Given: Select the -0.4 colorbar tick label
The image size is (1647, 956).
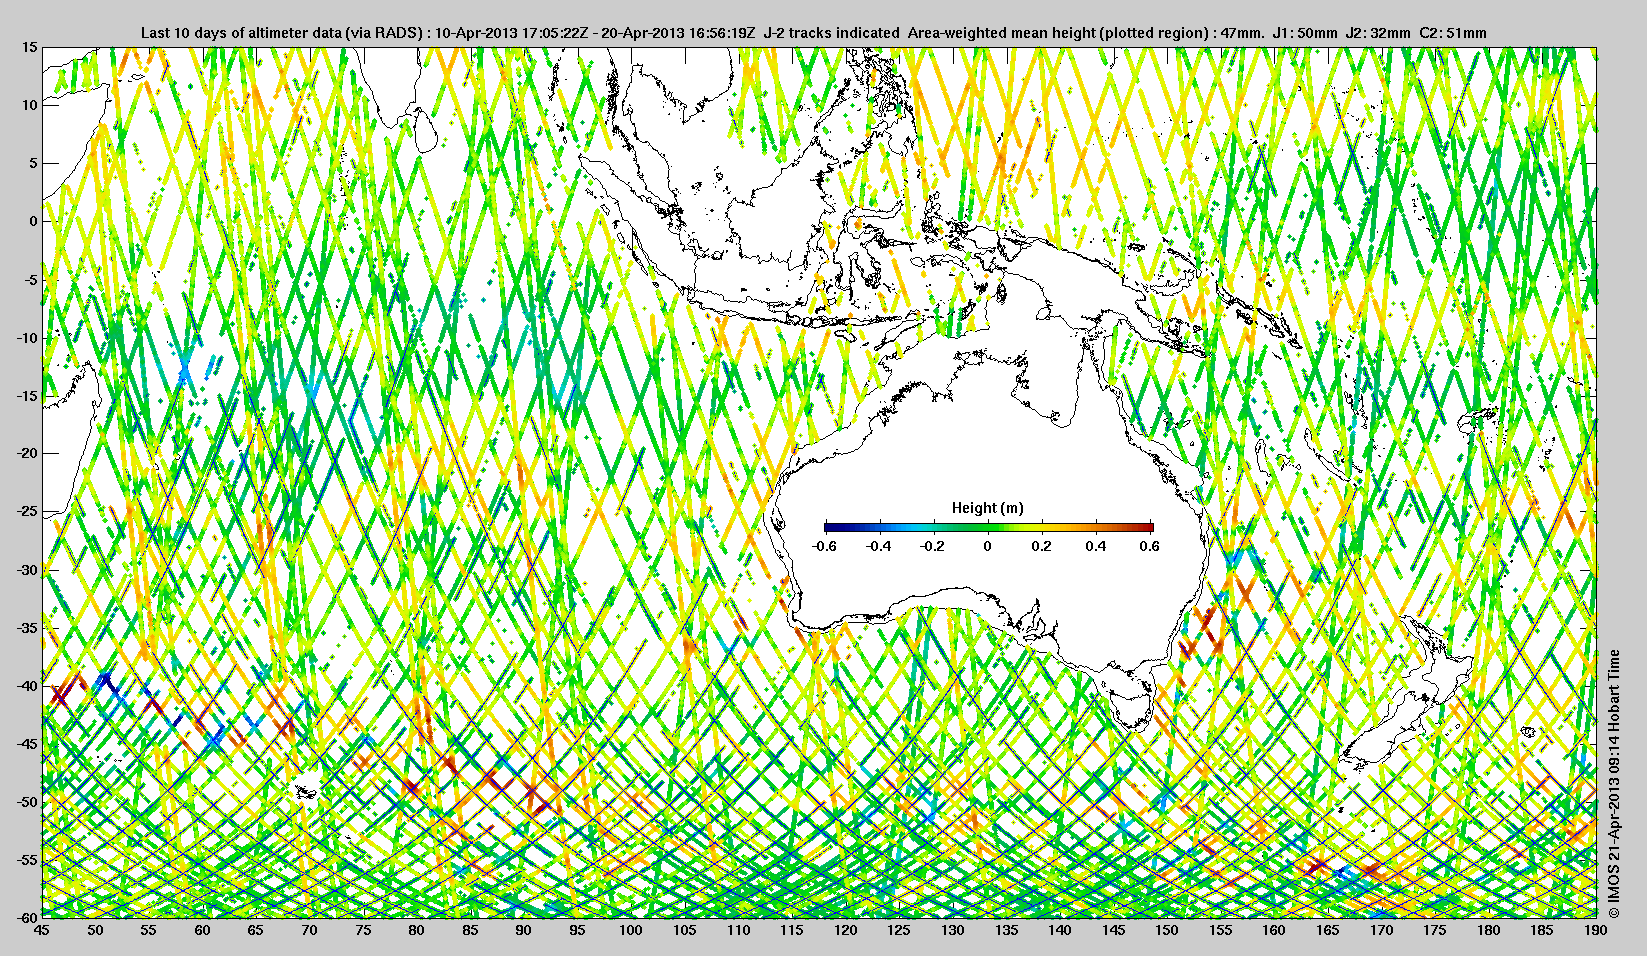Looking at the screenshot, I should pos(878,546).
